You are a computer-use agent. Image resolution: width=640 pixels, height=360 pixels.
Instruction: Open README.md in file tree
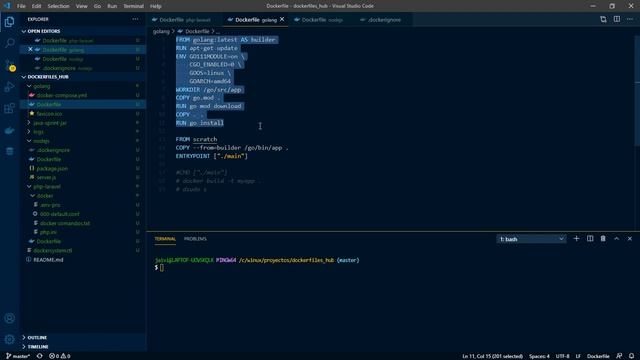(x=48, y=260)
